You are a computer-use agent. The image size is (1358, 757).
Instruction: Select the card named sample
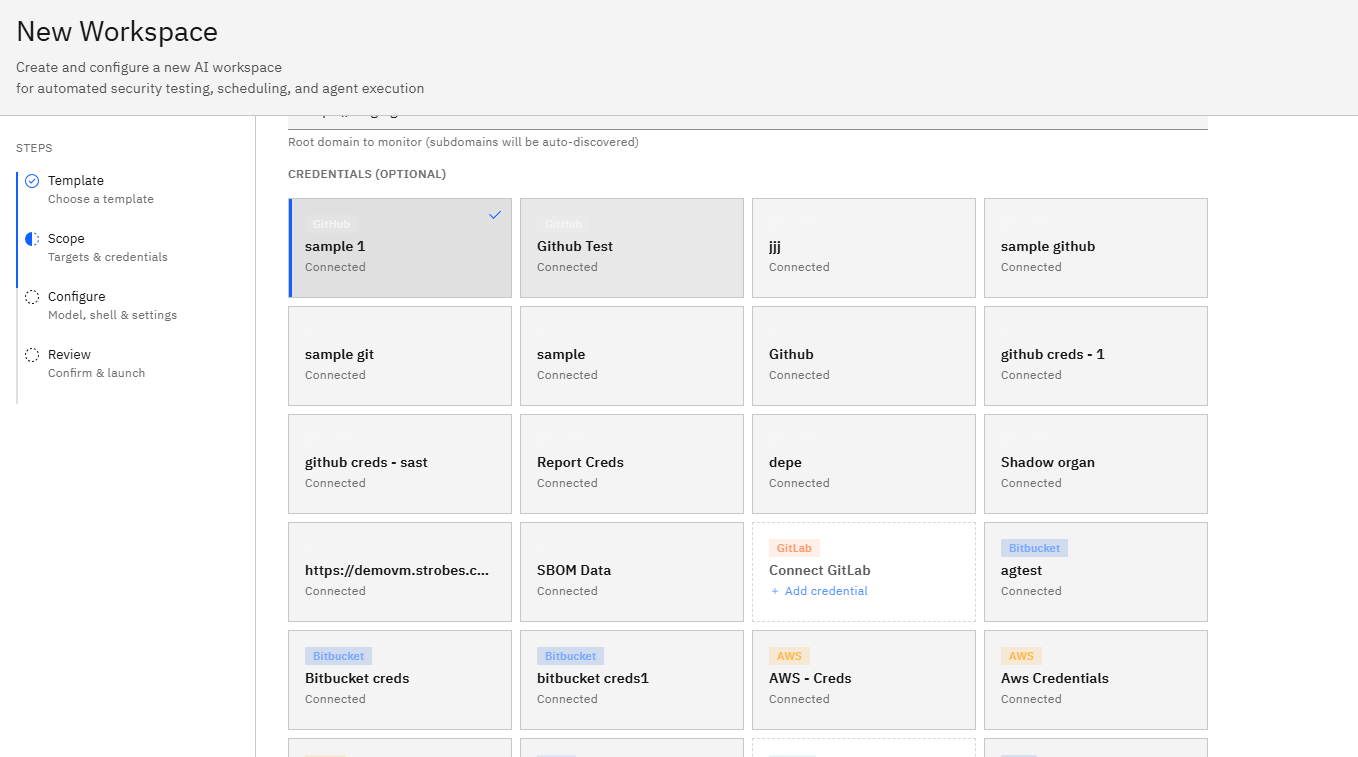[632, 356]
